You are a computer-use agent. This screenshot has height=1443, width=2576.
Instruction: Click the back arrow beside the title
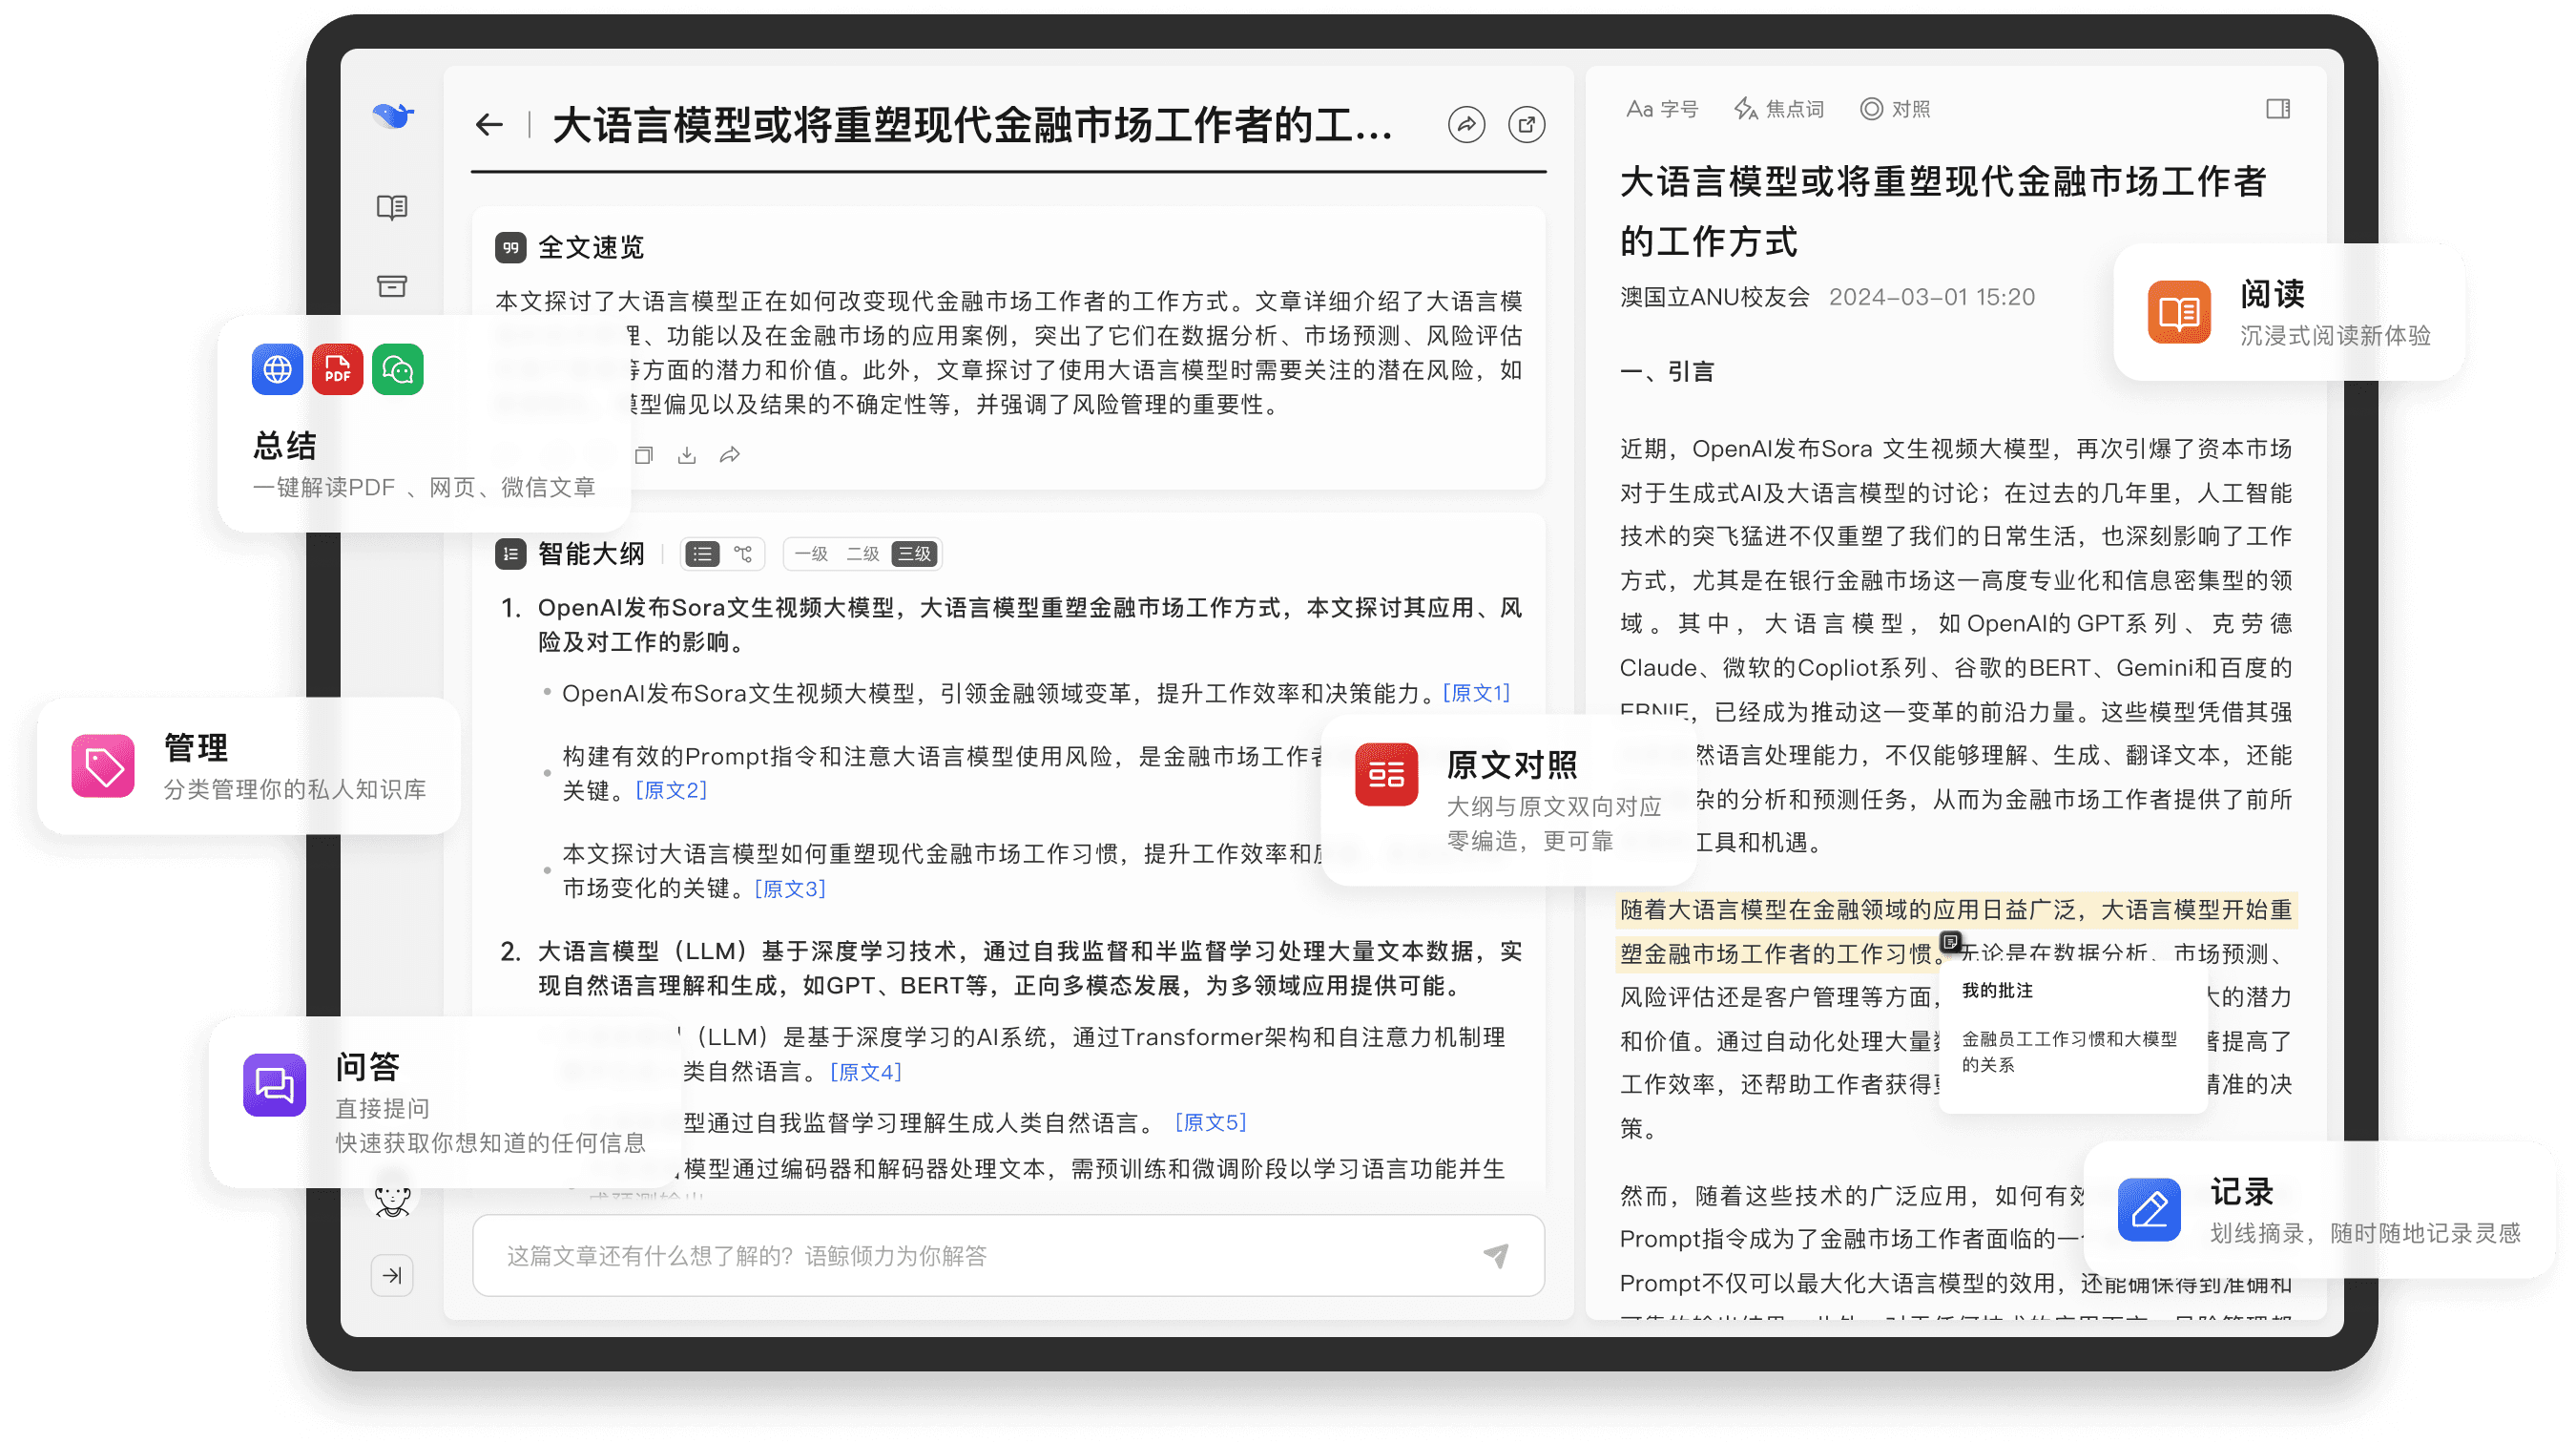tap(489, 125)
